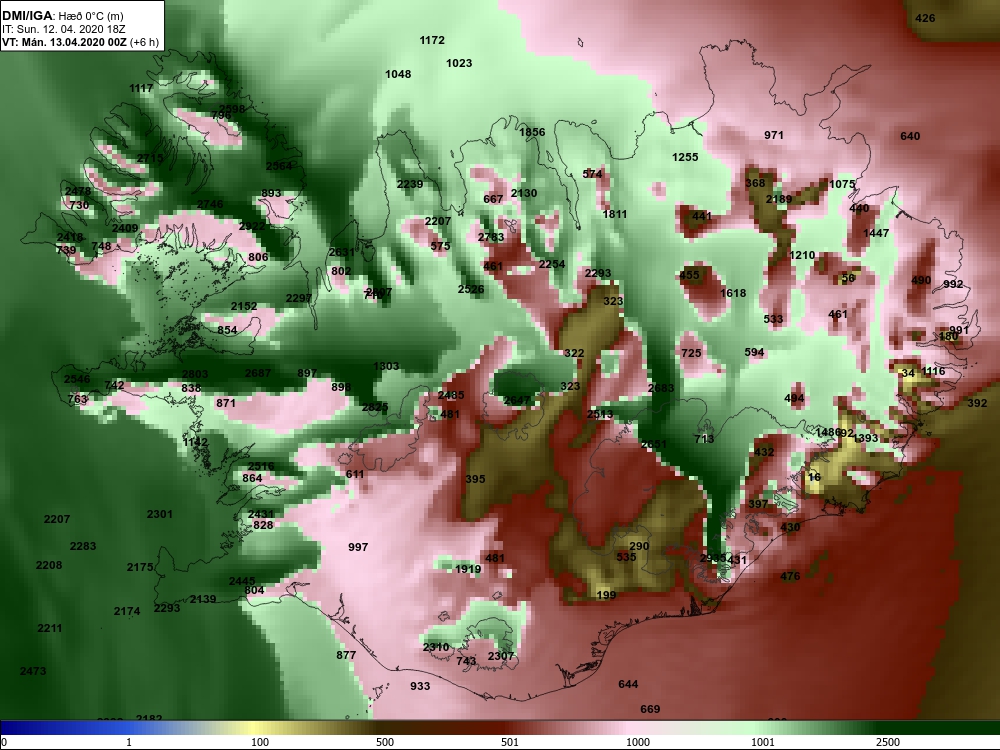Click the map value '2152'

(x=244, y=307)
